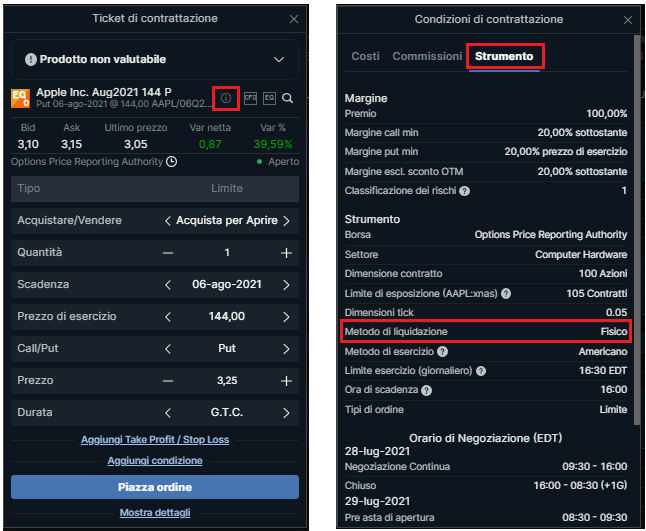Click the Limite di esposizione 105 Contratti value
Screen dimensions: 646x531
[x=597, y=293]
